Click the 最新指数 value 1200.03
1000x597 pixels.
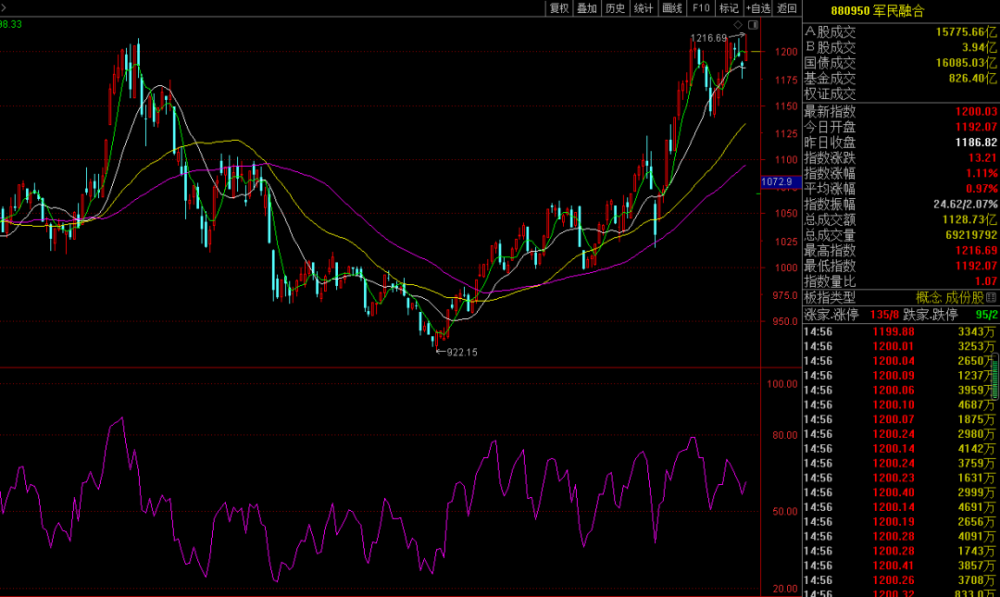tap(976, 112)
